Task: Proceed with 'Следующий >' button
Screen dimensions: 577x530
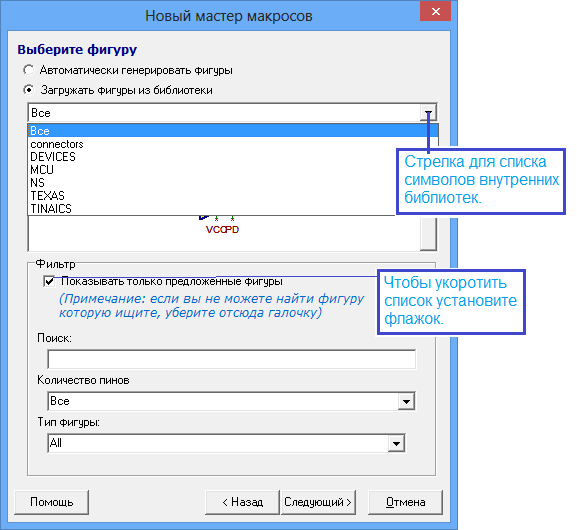Action: pos(318,502)
